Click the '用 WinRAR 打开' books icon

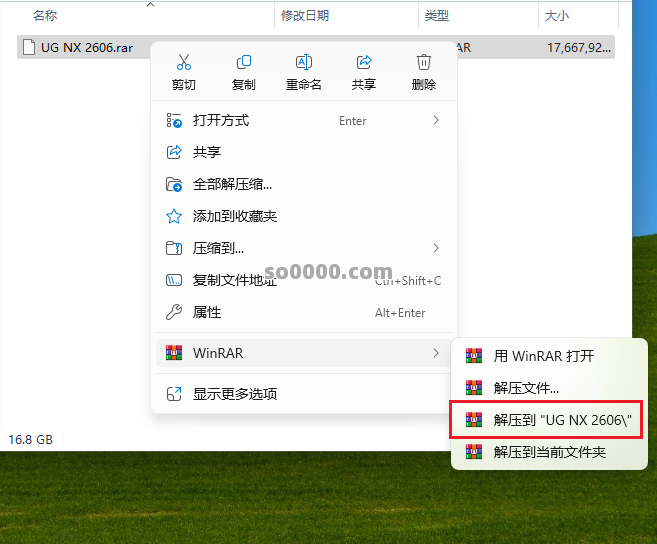click(474, 355)
